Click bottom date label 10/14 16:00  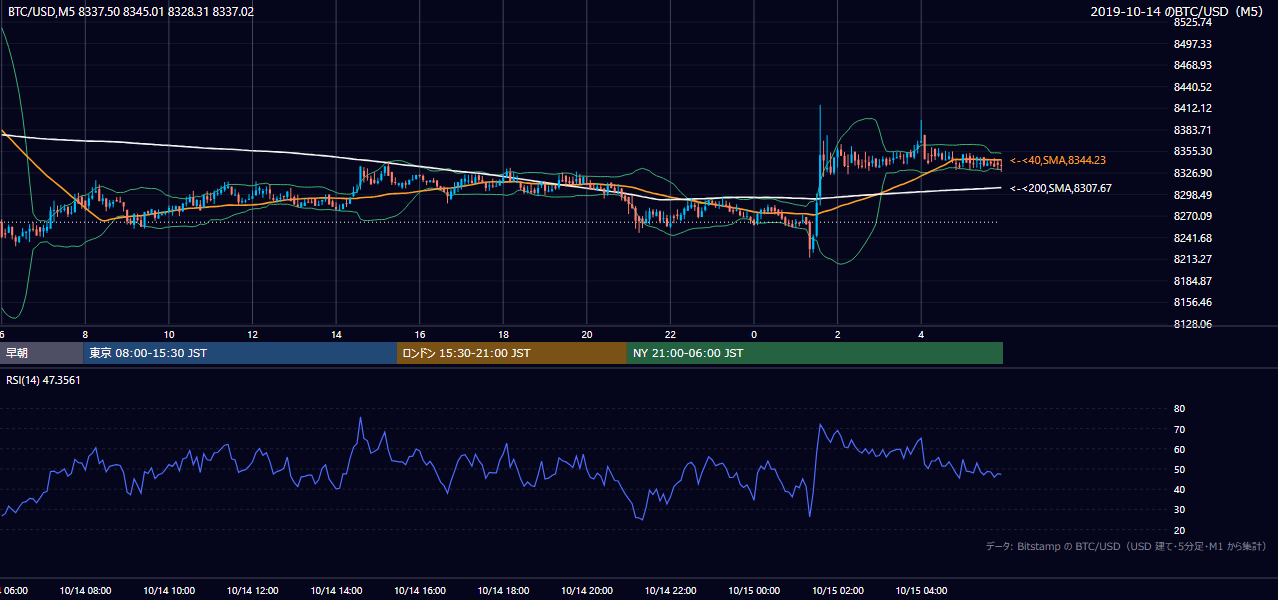pos(420,591)
